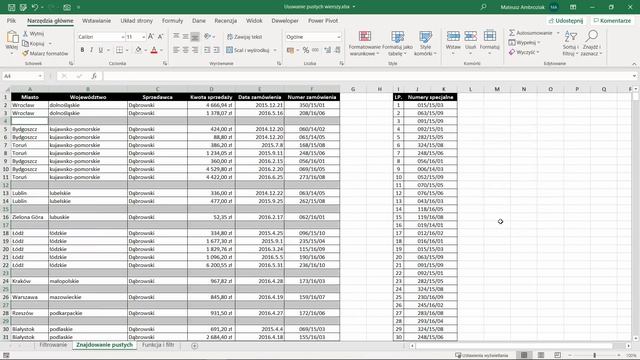640x360 pixels.
Task: Align text to top of cell
Action: click(176, 37)
